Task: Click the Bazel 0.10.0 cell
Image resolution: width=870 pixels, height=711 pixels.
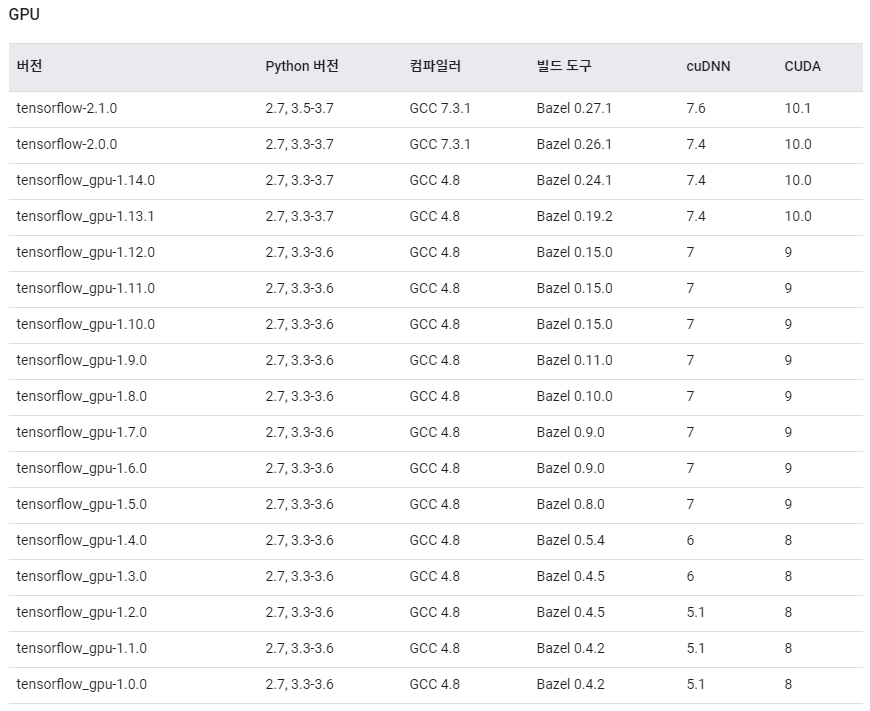Action: click(574, 396)
